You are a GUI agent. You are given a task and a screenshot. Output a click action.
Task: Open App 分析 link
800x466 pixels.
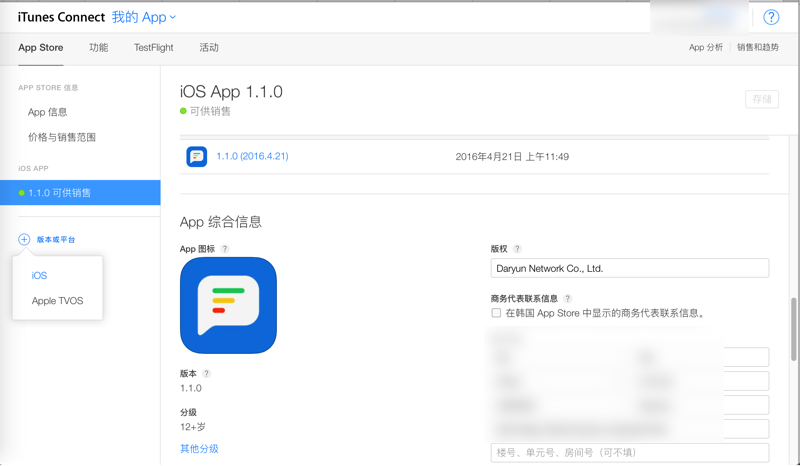pyautogui.click(x=706, y=47)
